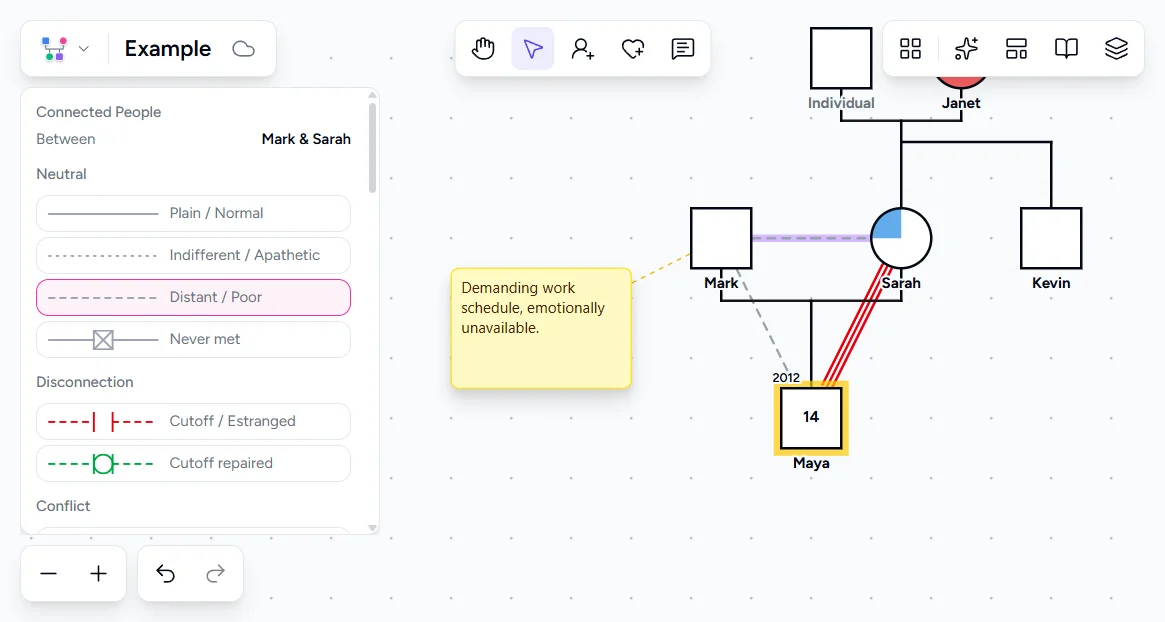Screen dimensions: 1165x622
Task: Click the cloud sync status icon
Action: tap(244, 49)
